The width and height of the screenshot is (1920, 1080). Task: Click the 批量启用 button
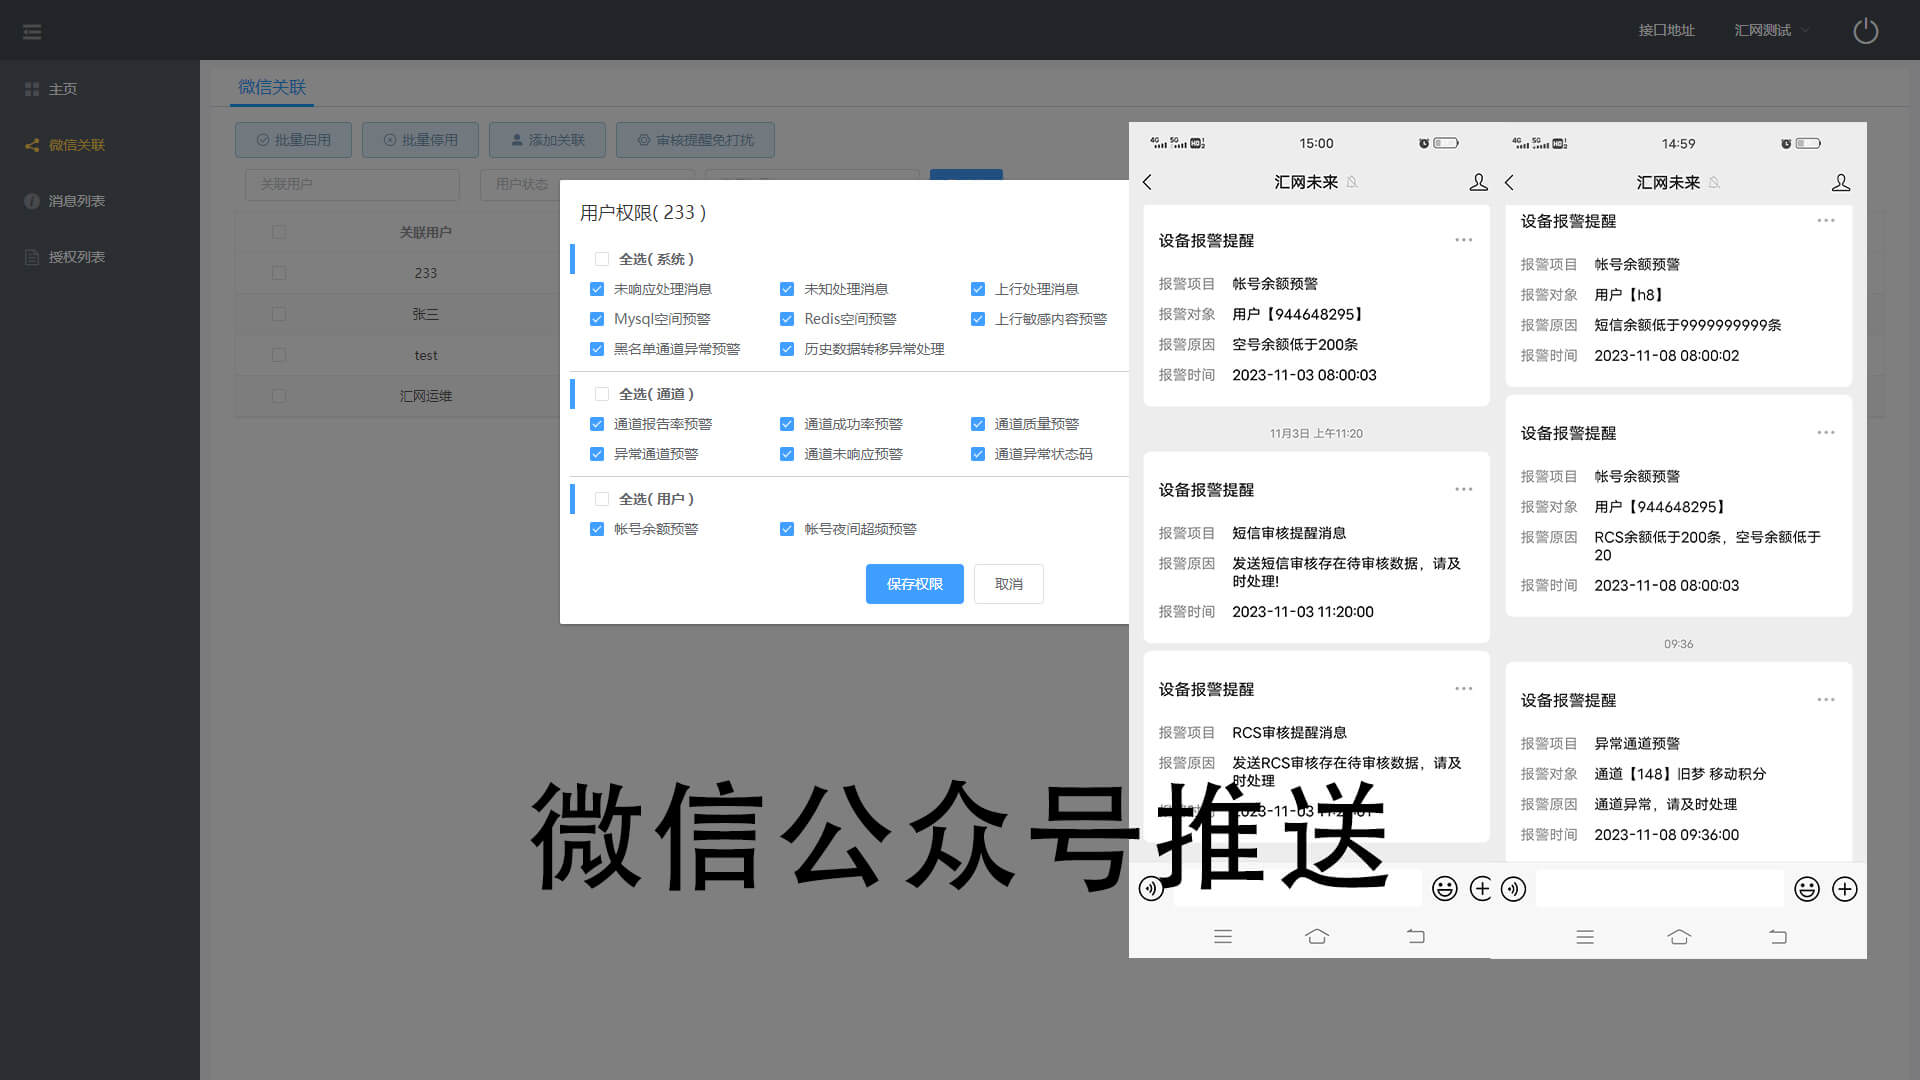[x=293, y=140]
